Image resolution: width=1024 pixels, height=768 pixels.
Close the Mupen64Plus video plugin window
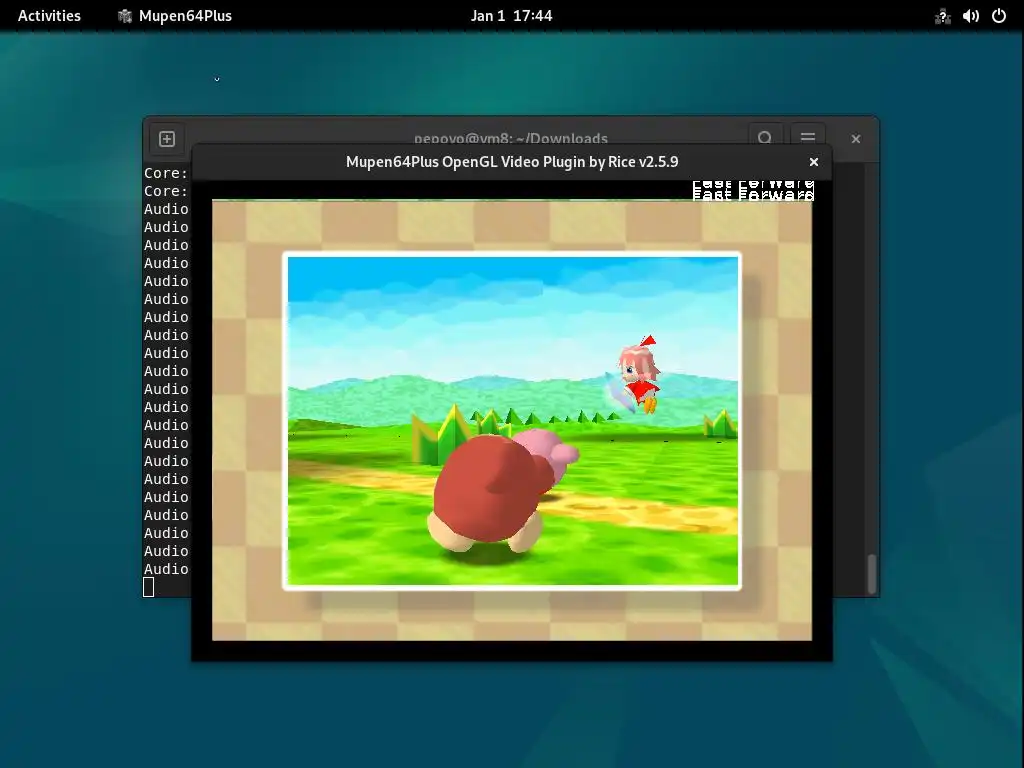tap(814, 162)
